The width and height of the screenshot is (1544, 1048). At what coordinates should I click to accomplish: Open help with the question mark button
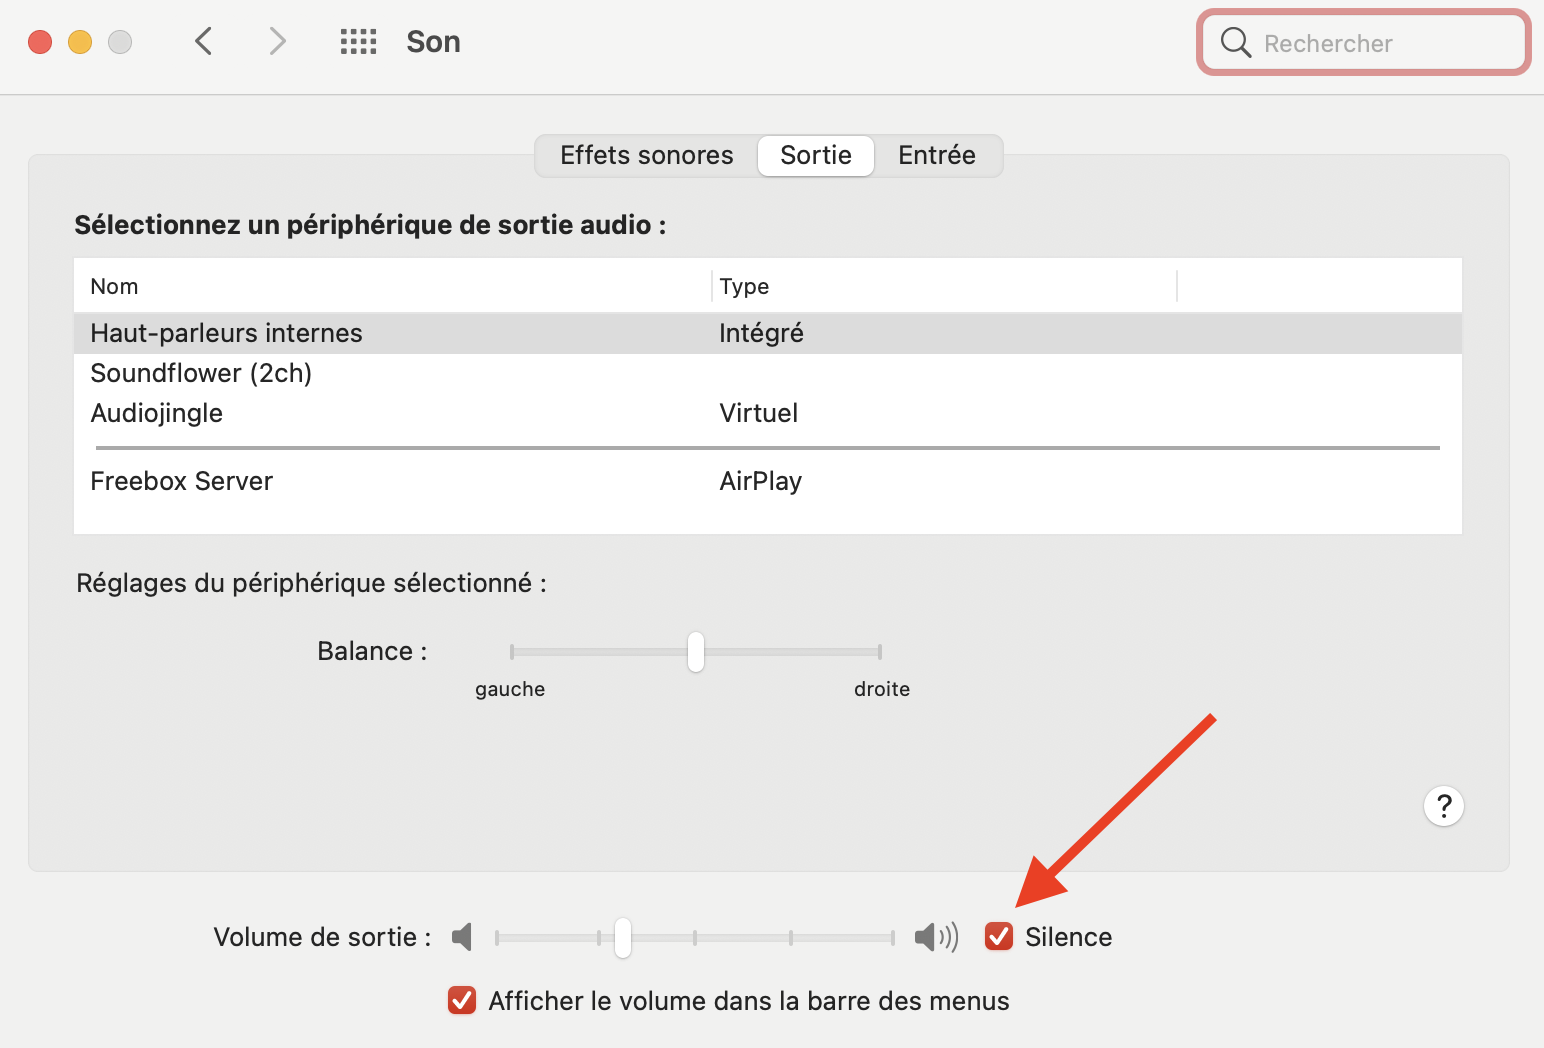[x=1443, y=806]
